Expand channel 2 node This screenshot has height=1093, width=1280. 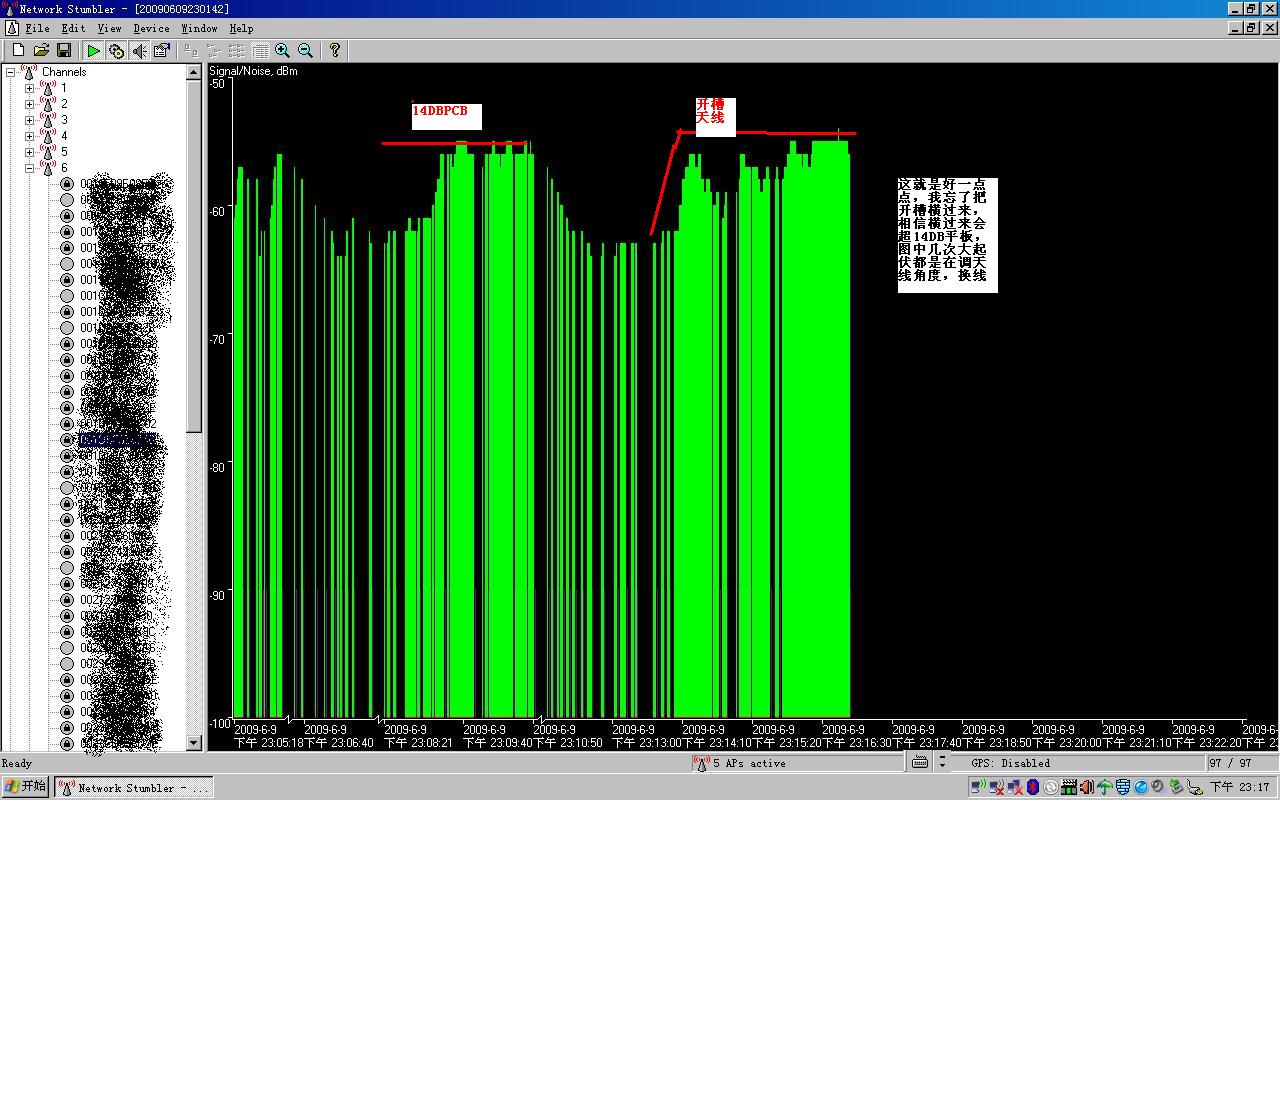tap(29, 104)
